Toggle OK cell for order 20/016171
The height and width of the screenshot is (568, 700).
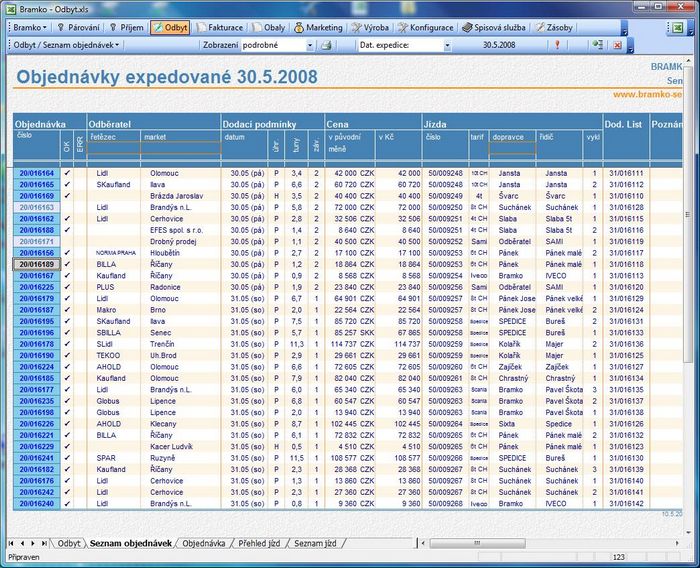click(67, 241)
